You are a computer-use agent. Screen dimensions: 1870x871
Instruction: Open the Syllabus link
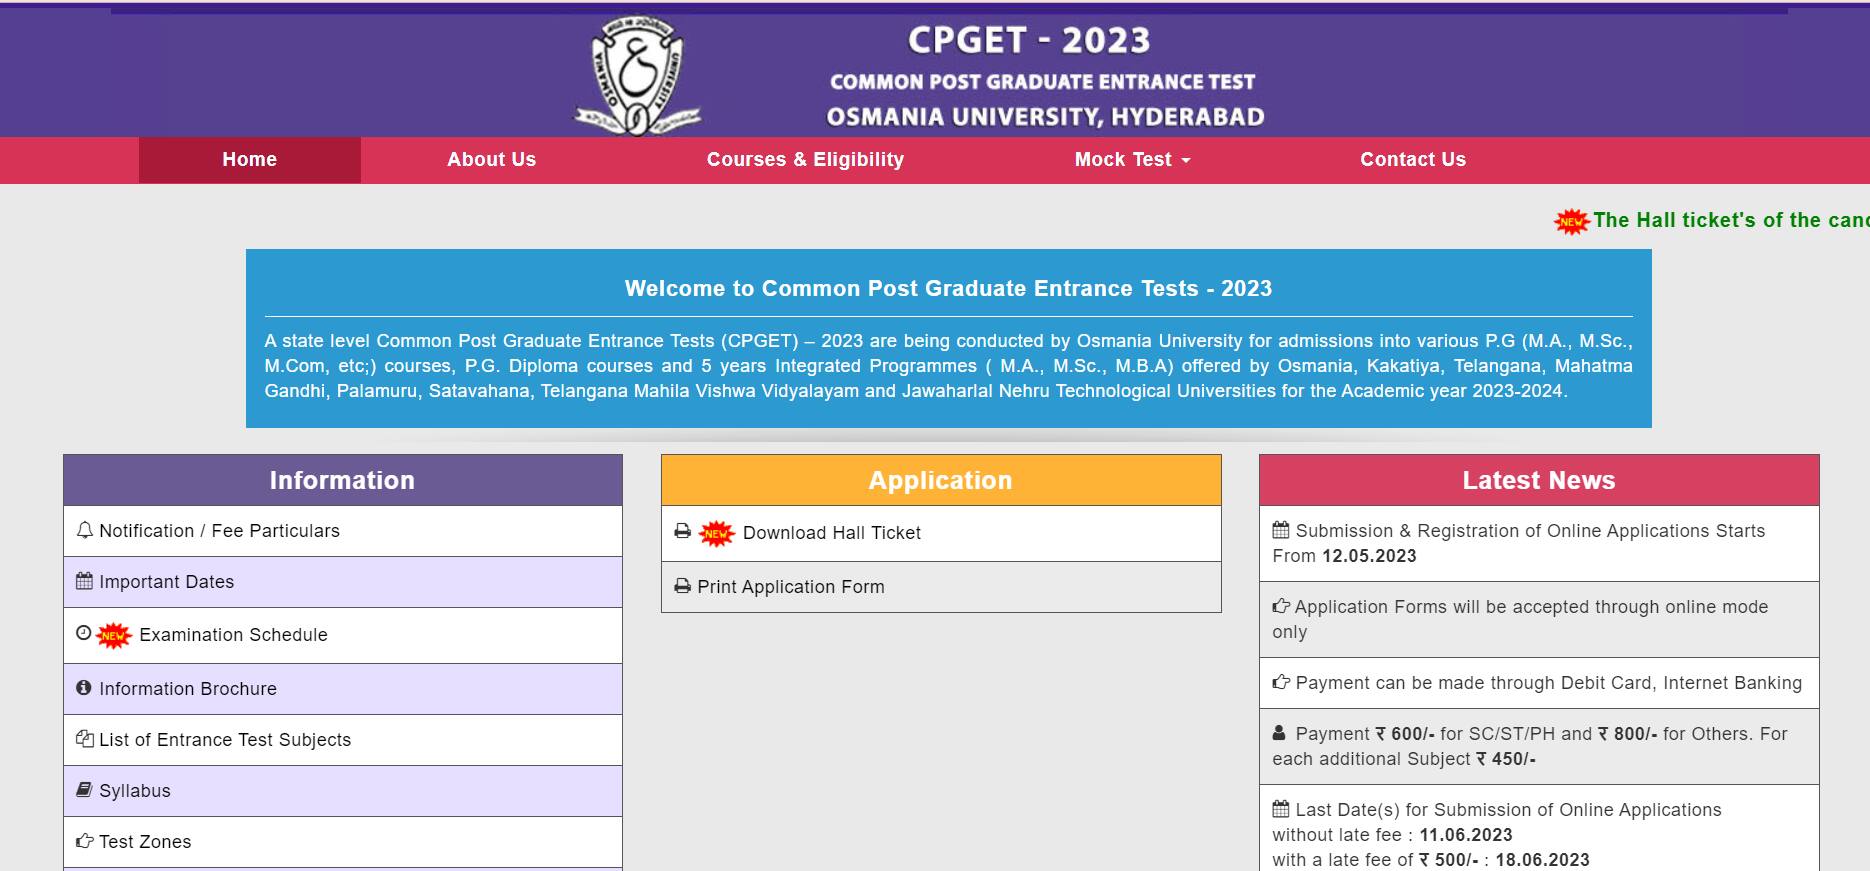pyautogui.click(x=135, y=791)
